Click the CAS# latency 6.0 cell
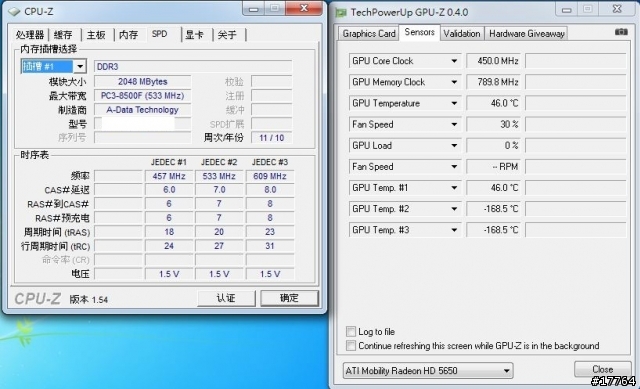Screen dimensions: 640x389 169,190
